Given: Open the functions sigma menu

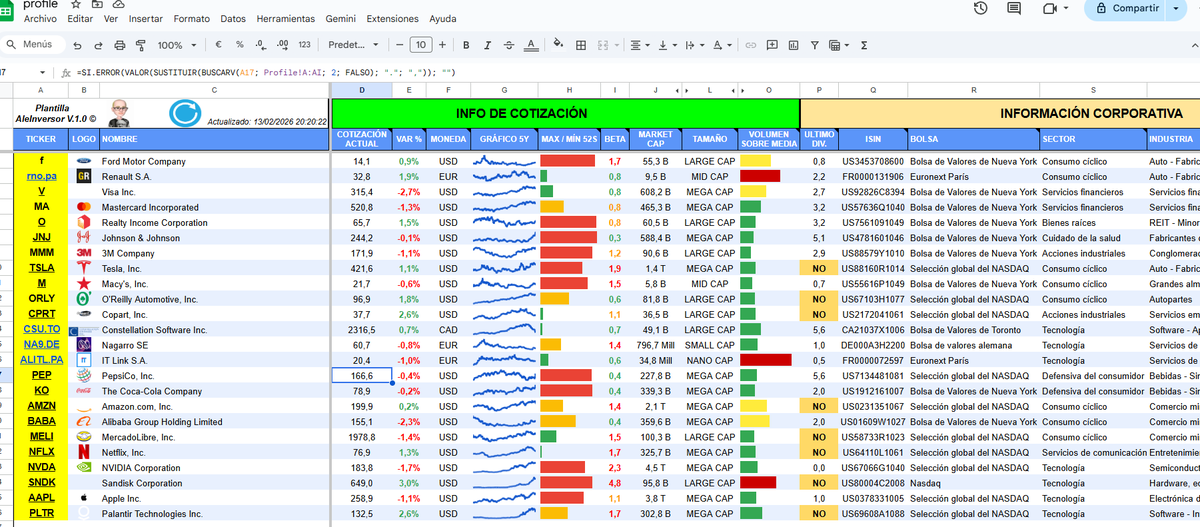Looking at the screenshot, I should (x=864, y=45).
